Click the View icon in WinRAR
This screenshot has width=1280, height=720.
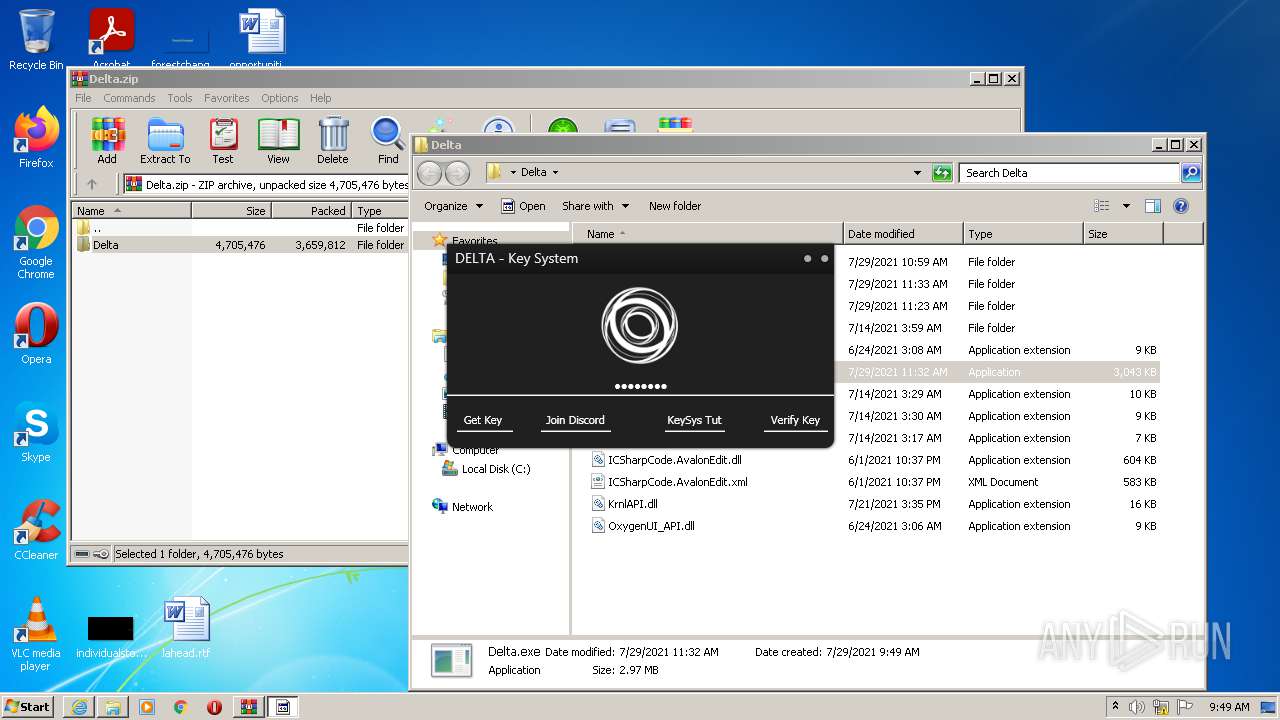(278, 141)
